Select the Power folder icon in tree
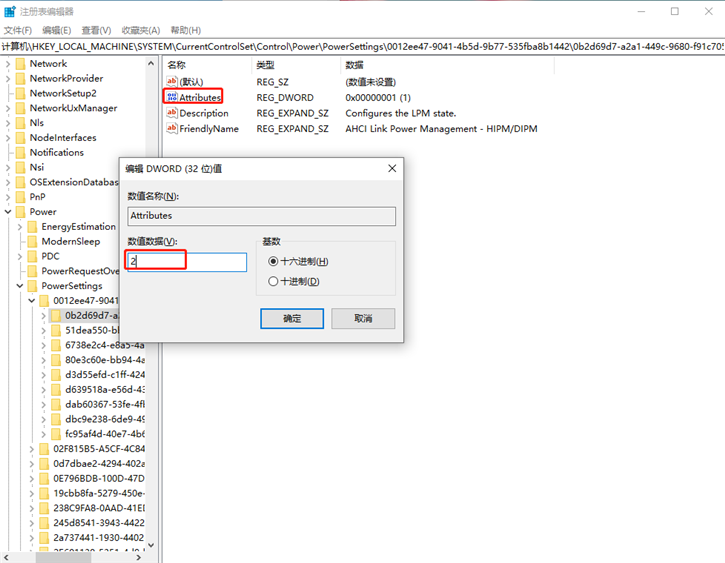Screen dimensions: 725x563 (20, 212)
